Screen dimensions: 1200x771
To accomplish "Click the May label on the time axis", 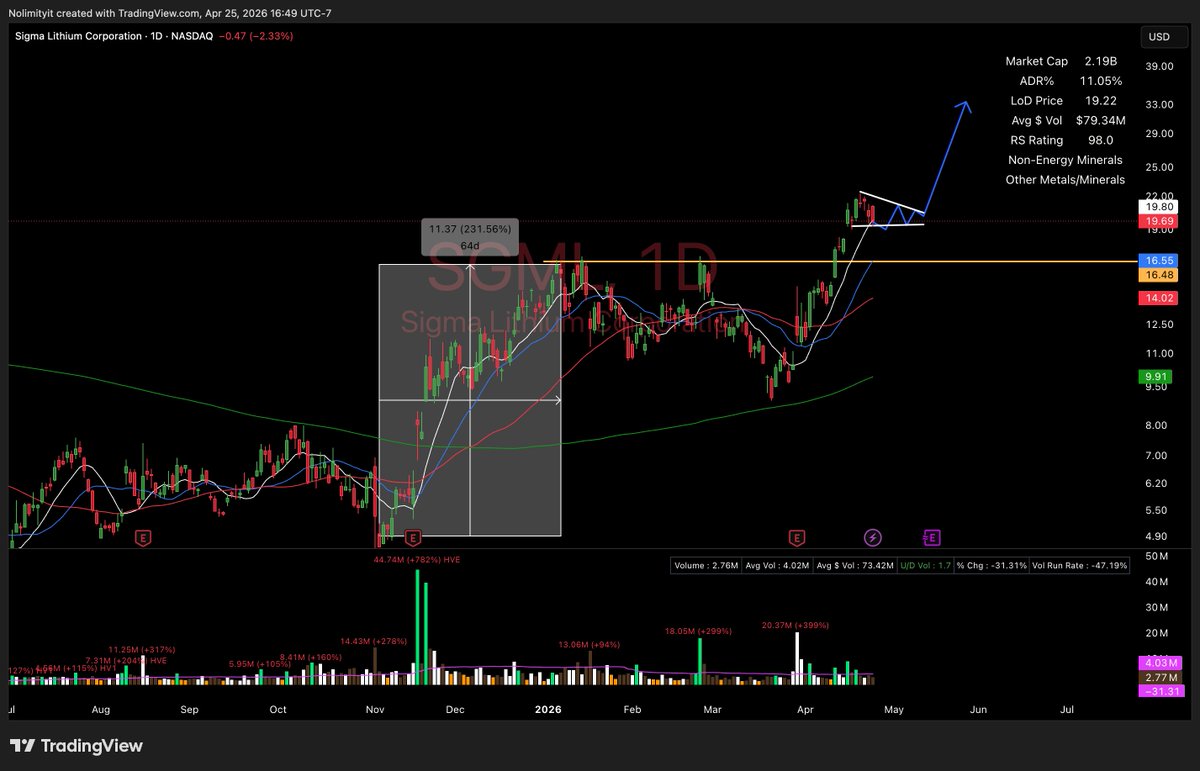I will tap(893, 709).
